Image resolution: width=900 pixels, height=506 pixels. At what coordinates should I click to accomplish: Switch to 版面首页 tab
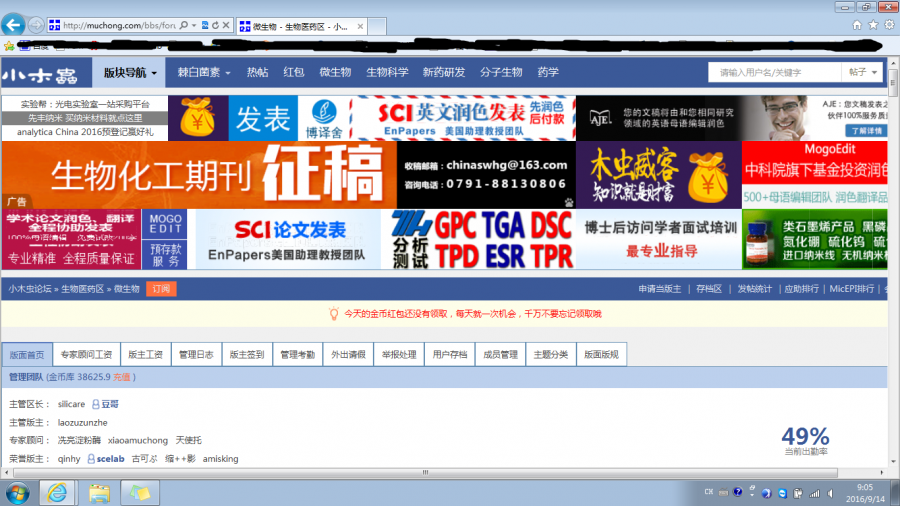tap(27, 355)
